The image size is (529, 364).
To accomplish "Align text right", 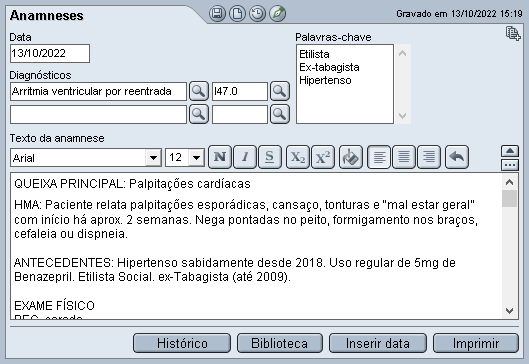I will [429, 157].
